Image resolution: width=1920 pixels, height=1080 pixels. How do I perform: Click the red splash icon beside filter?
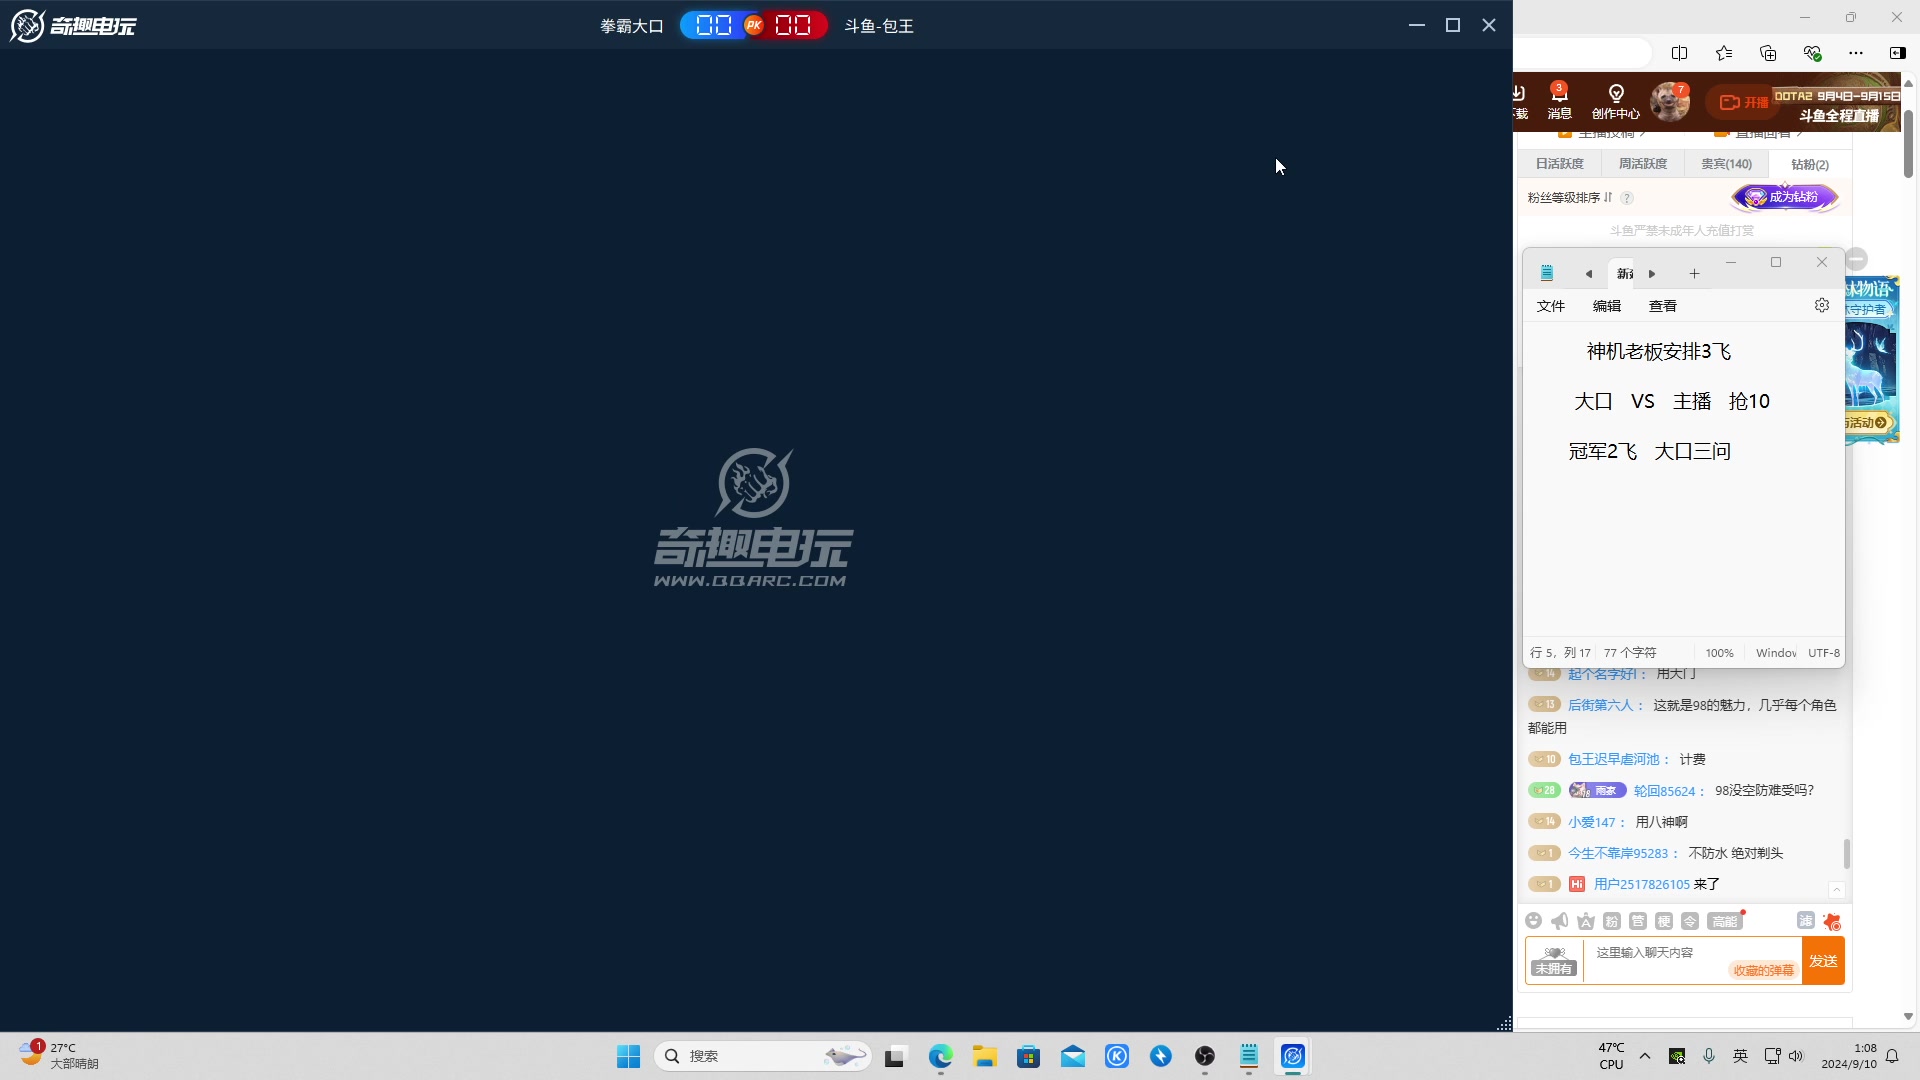[x=1832, y=922]
